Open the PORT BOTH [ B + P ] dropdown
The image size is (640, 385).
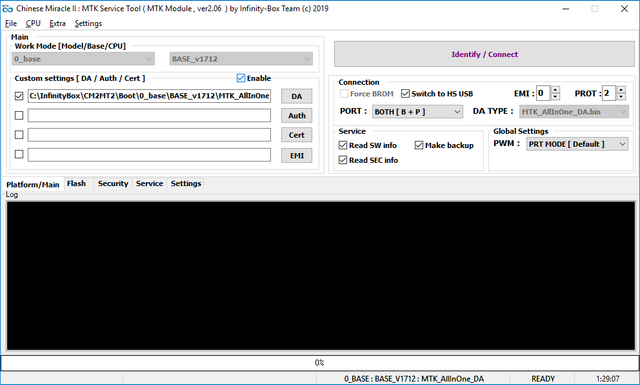[x=417, y=111]
